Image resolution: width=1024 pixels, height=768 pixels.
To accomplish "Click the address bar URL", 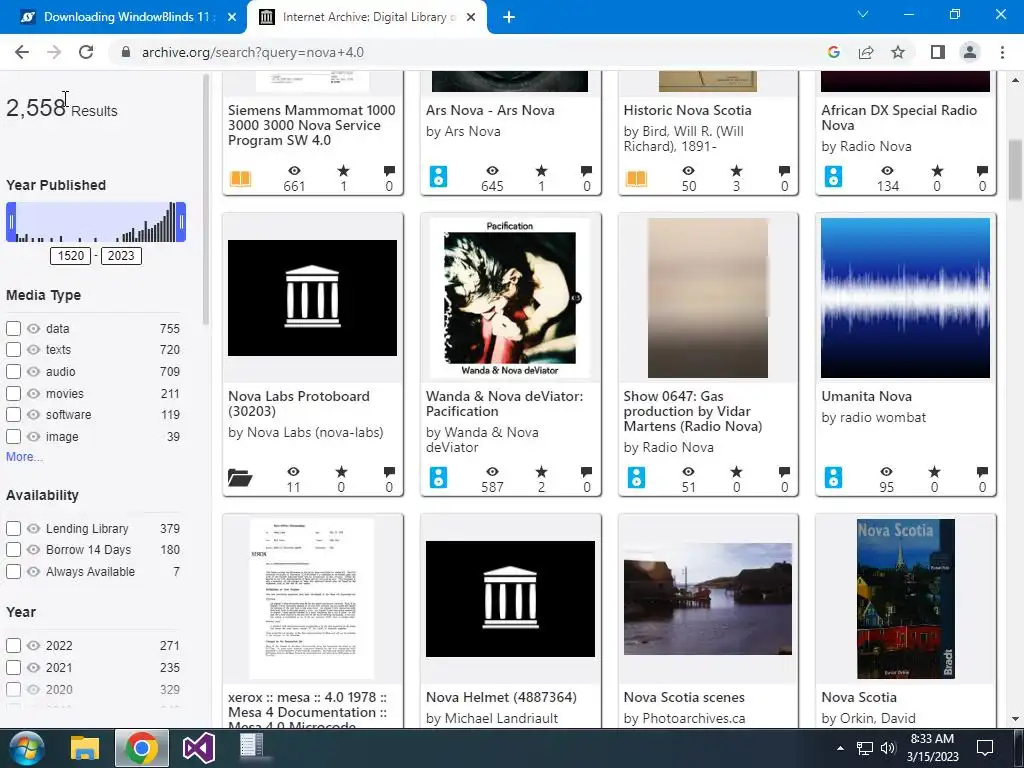I will point(253,52).
